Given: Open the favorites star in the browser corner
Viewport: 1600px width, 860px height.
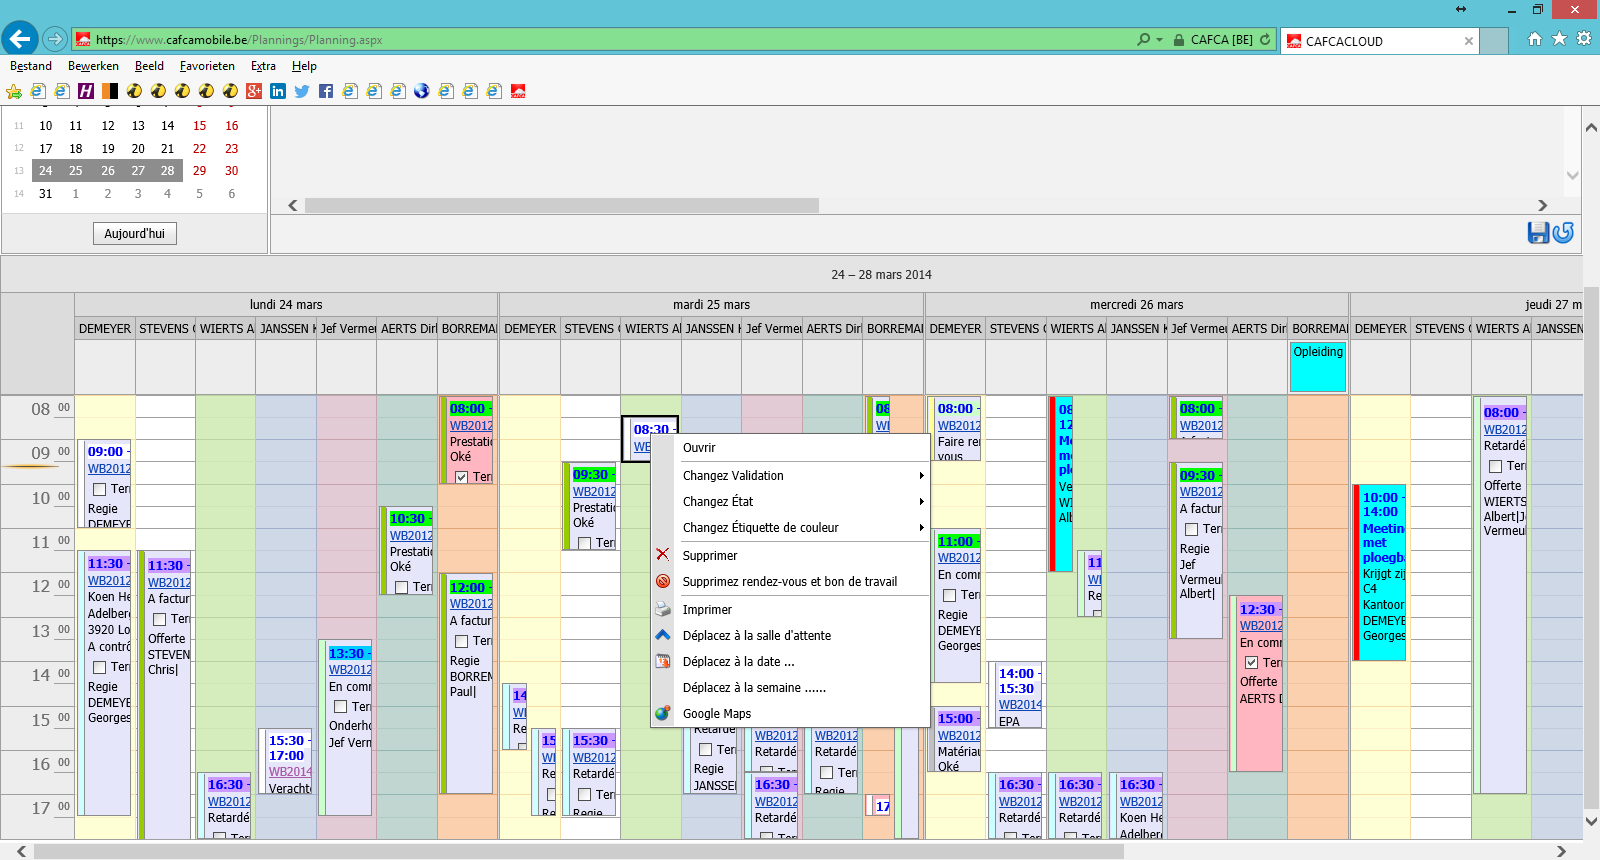Looking at the screenshot, I should pyautogui.click(x=1559, y=39).
